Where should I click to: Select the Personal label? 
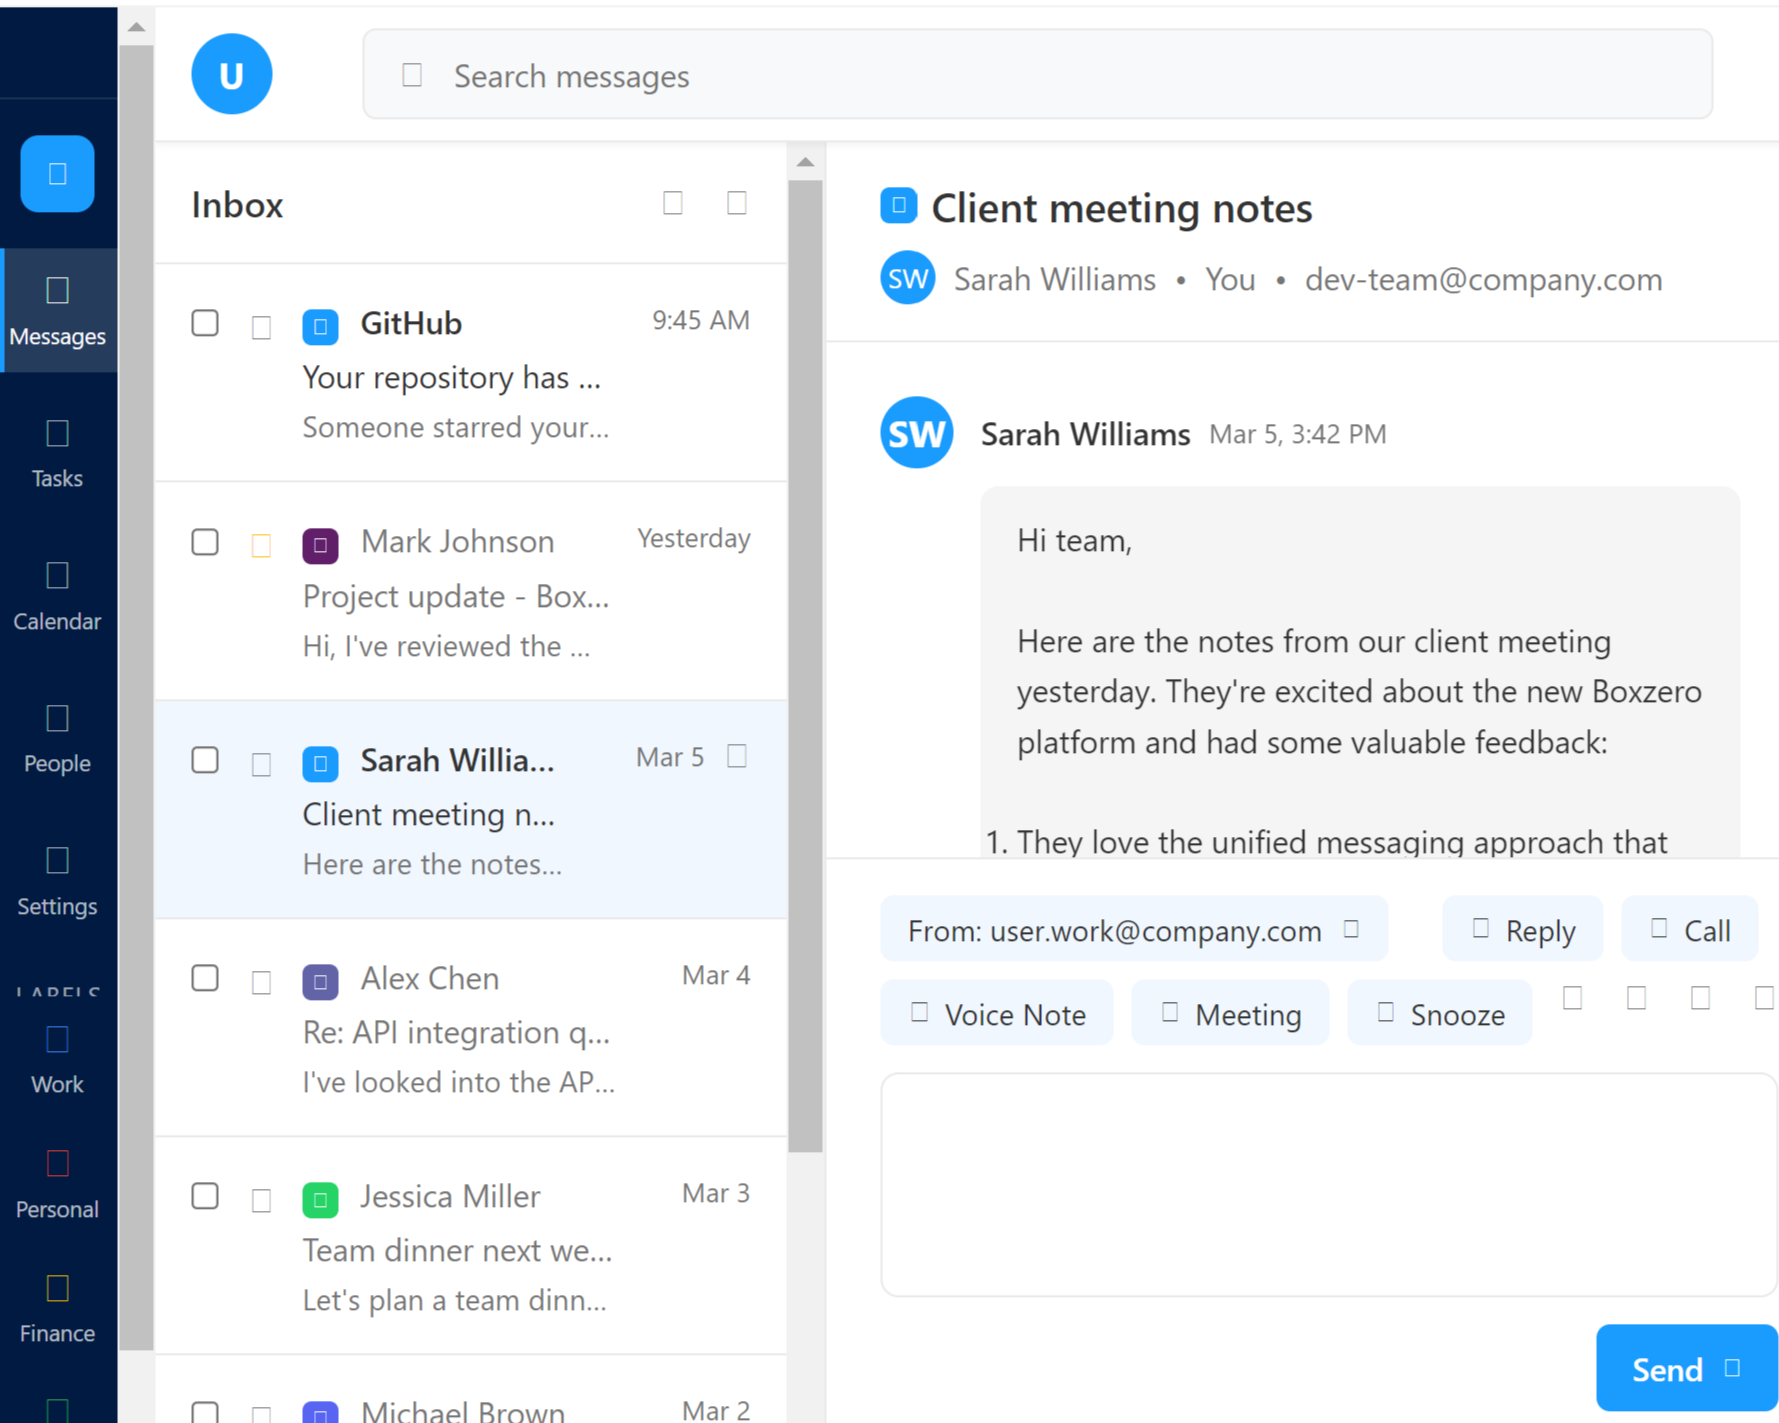(57, 1185)
